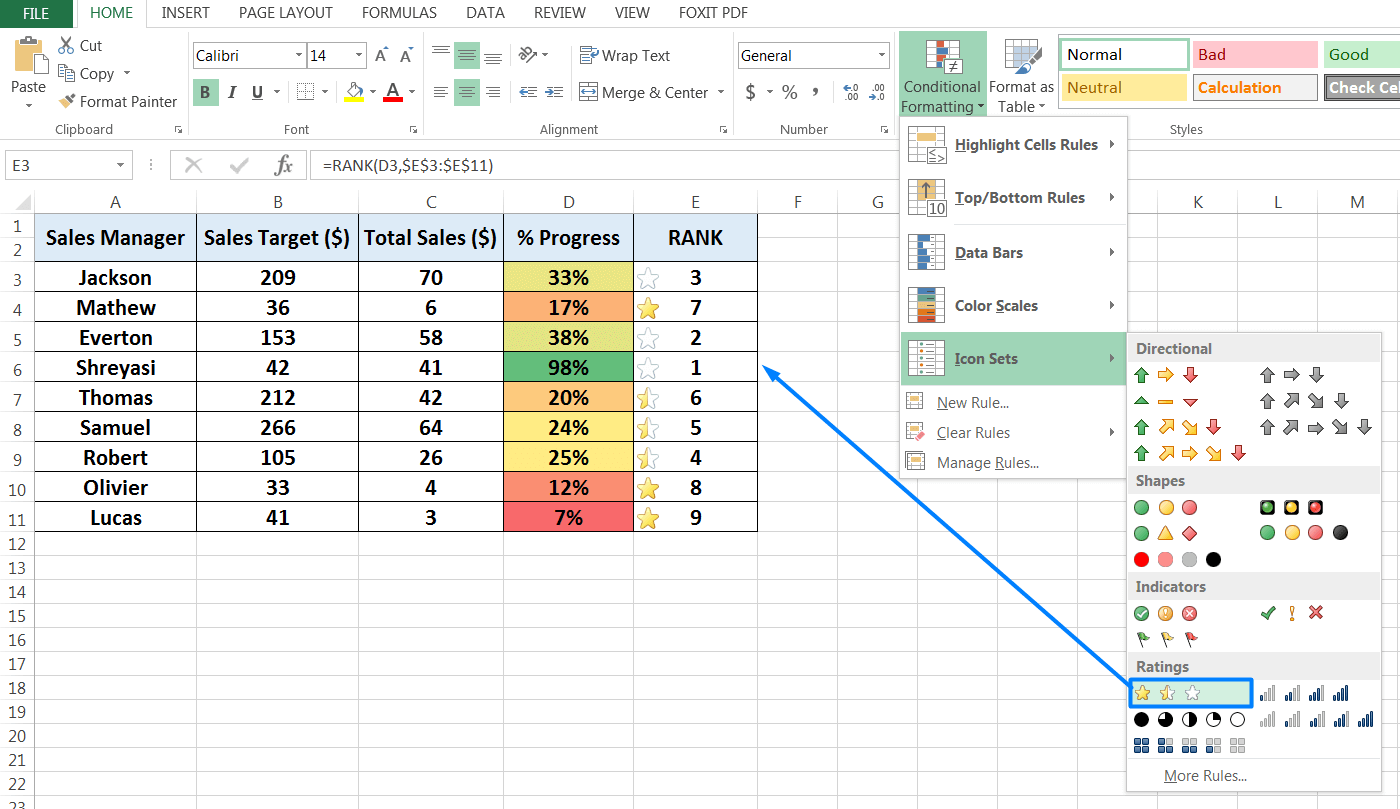
Task: Toggle Underline formatting
Action: point(257,93)
